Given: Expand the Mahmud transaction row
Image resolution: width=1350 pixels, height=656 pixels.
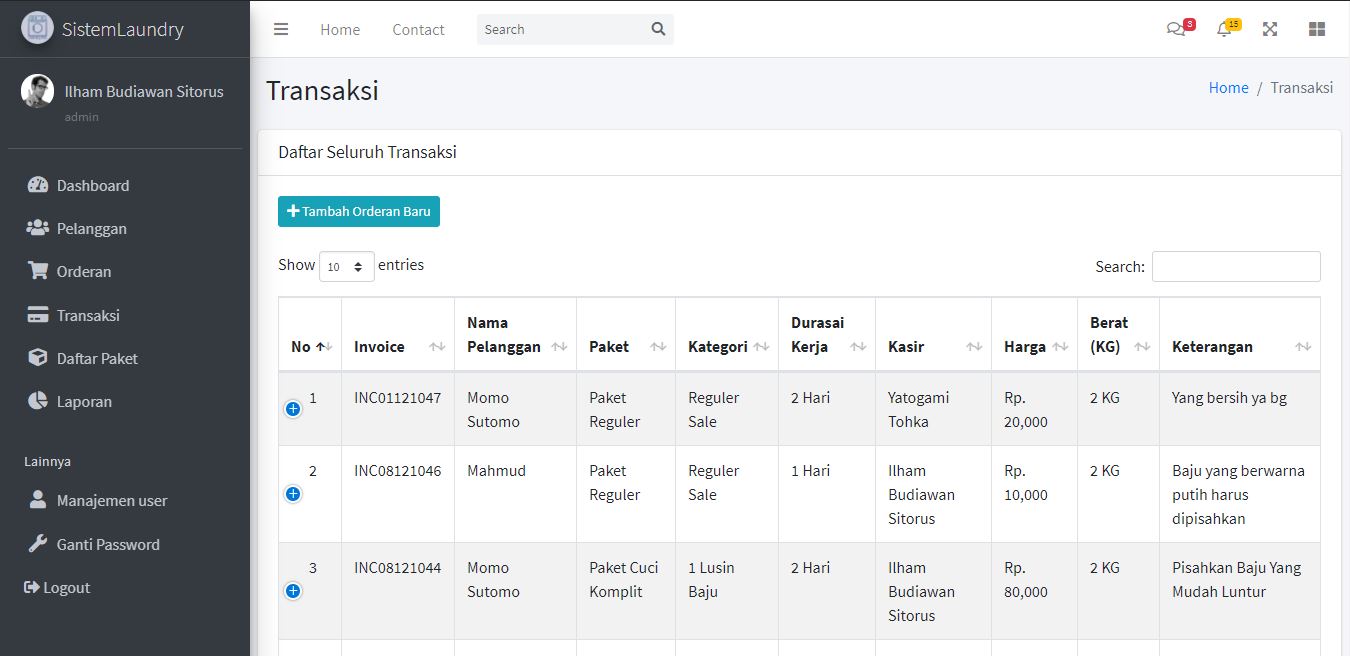Looking at the screenshot, I should (x=293, y=493).
